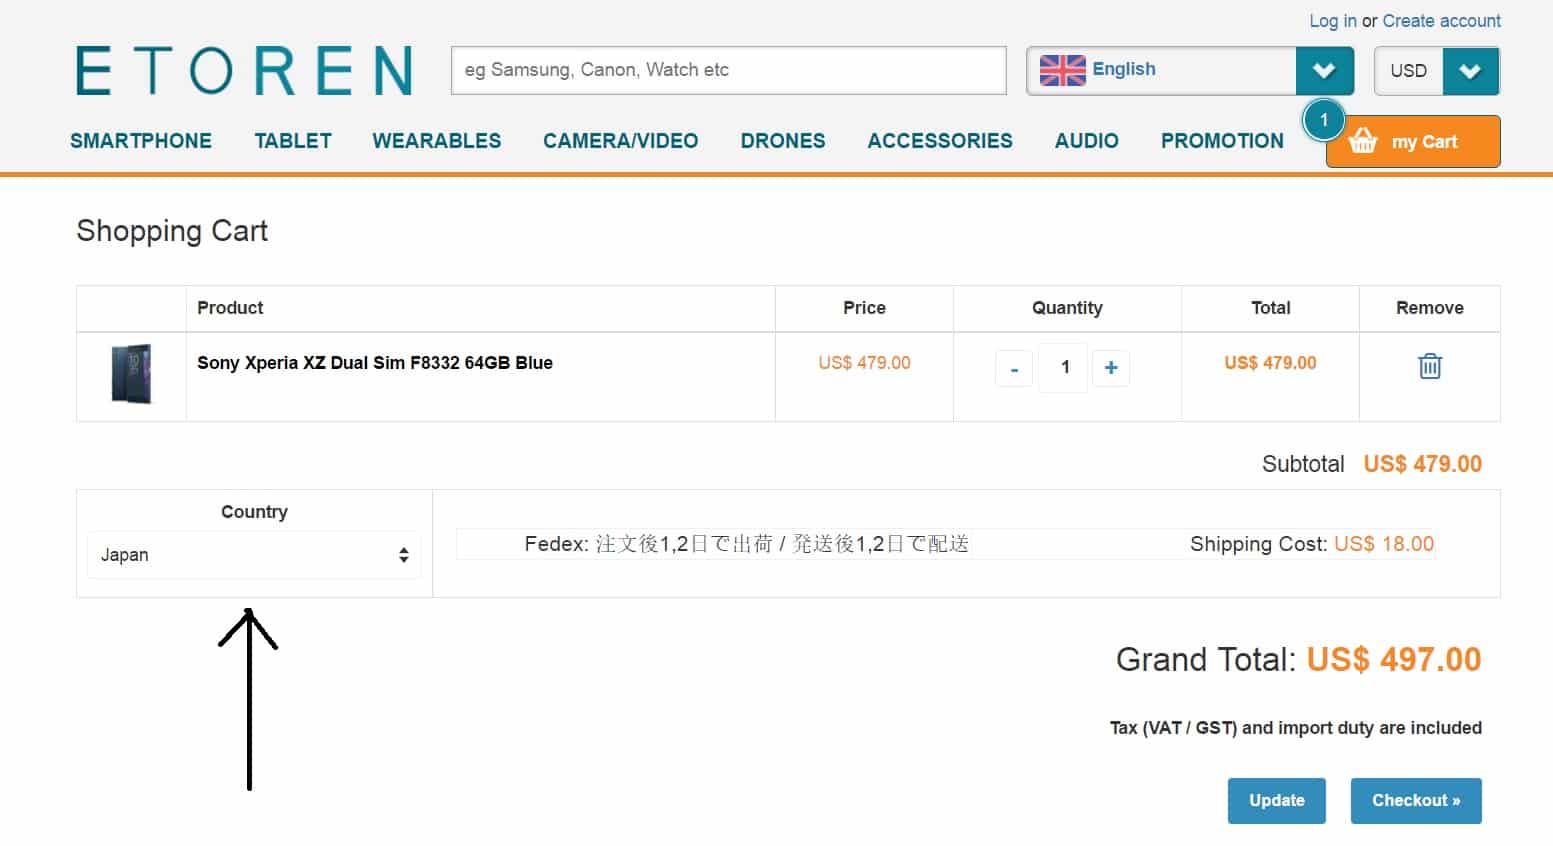This screenshot has height=846, width=1553.
Task: Proceed with the Checkout button
Action: [1416, 801]
